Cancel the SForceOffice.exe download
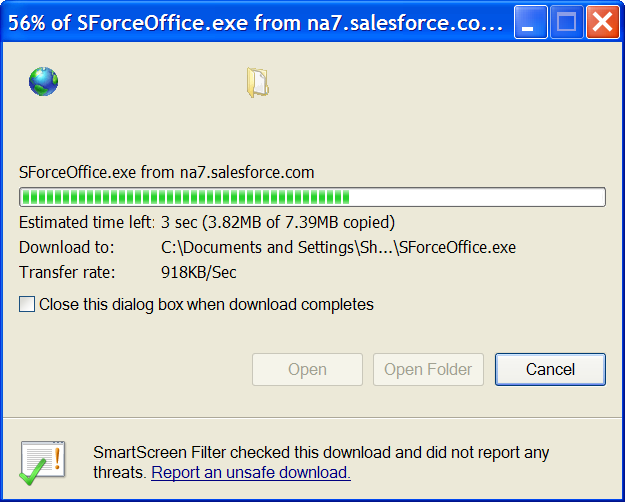The width and height of the screenshot is (625, 502). click(x=550, y=369)
